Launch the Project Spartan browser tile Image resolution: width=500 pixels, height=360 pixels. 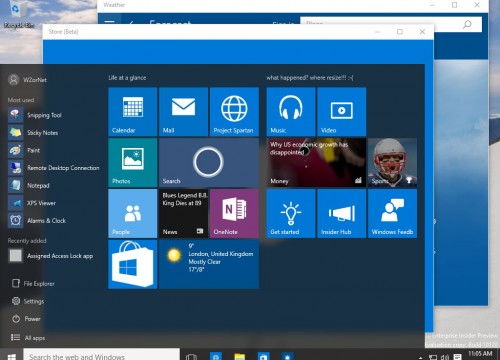234,112
